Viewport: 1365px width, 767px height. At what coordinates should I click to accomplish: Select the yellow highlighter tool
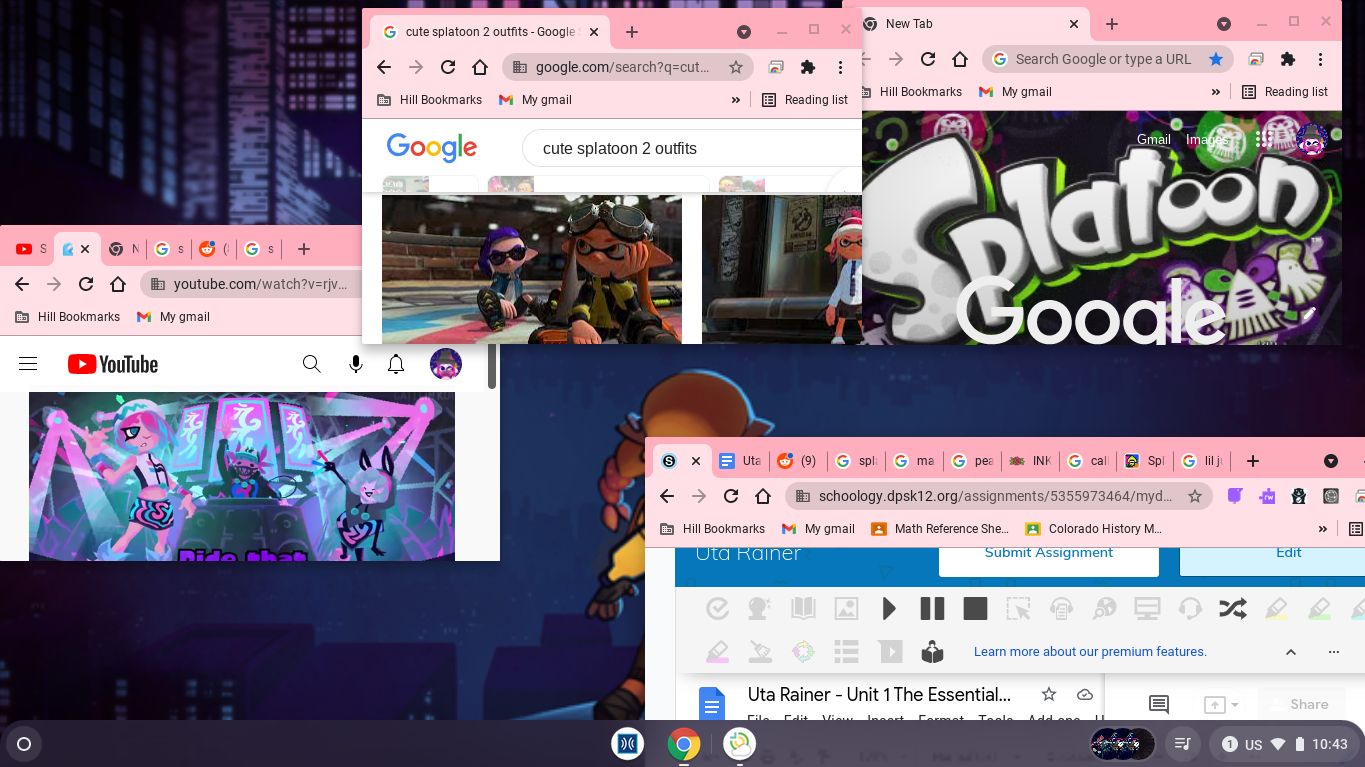coord(1276,608)
